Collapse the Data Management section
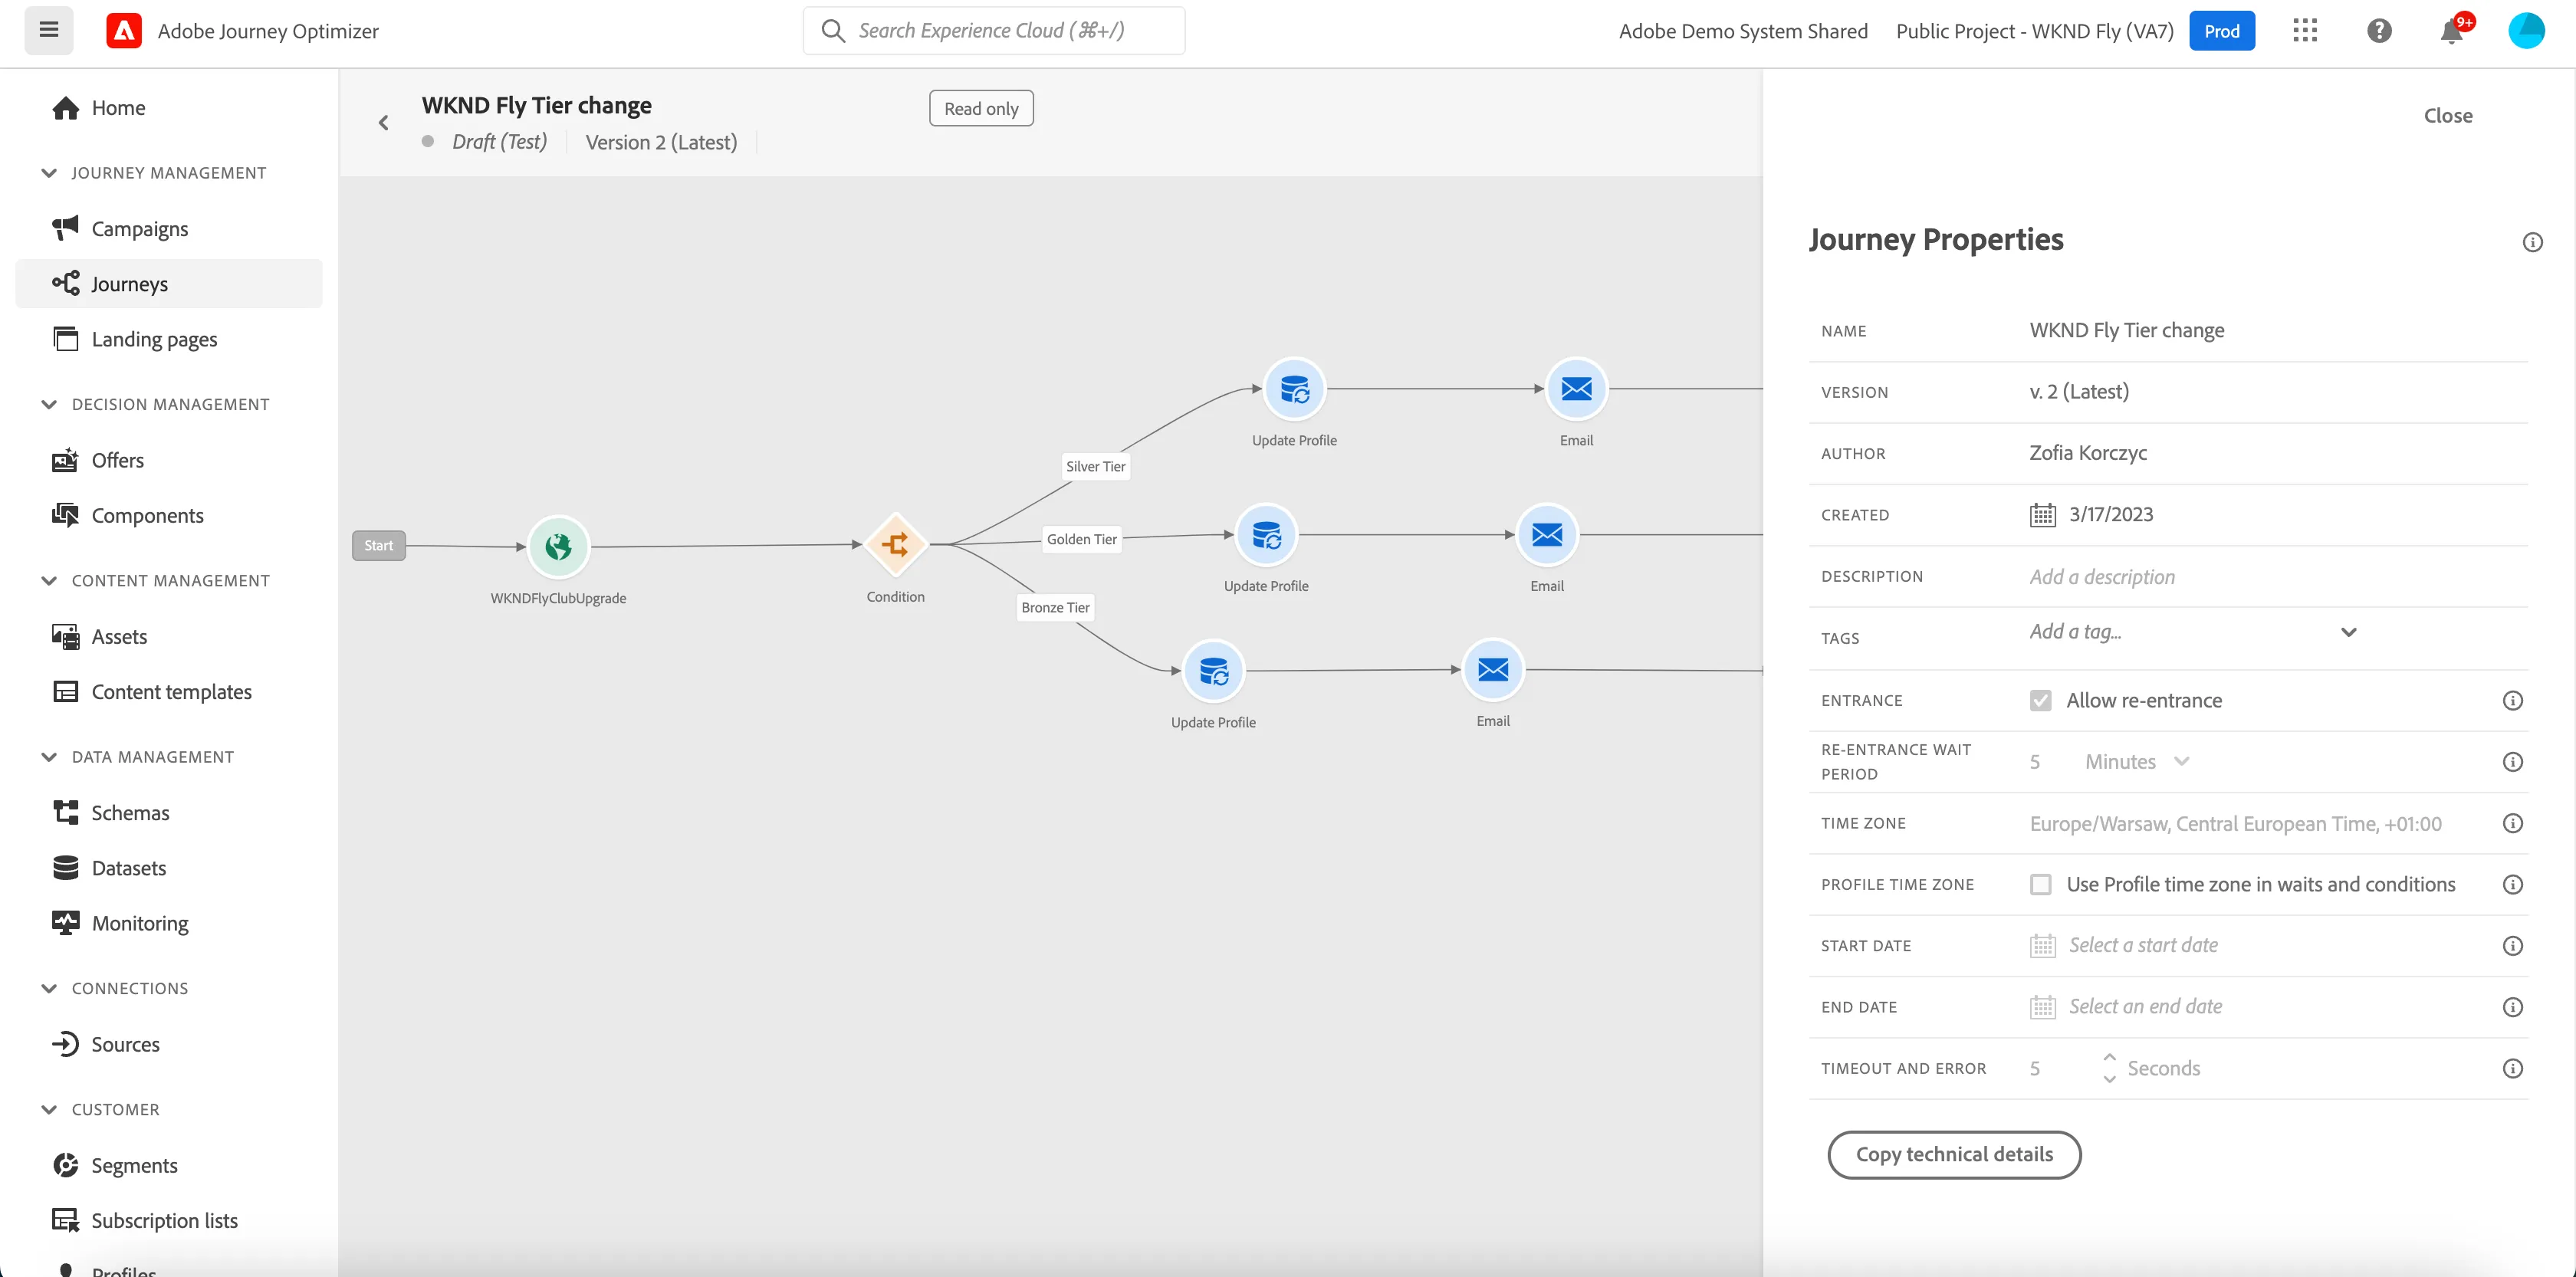The width and height of the screenshot is (2576, 1277). [49, 757]
